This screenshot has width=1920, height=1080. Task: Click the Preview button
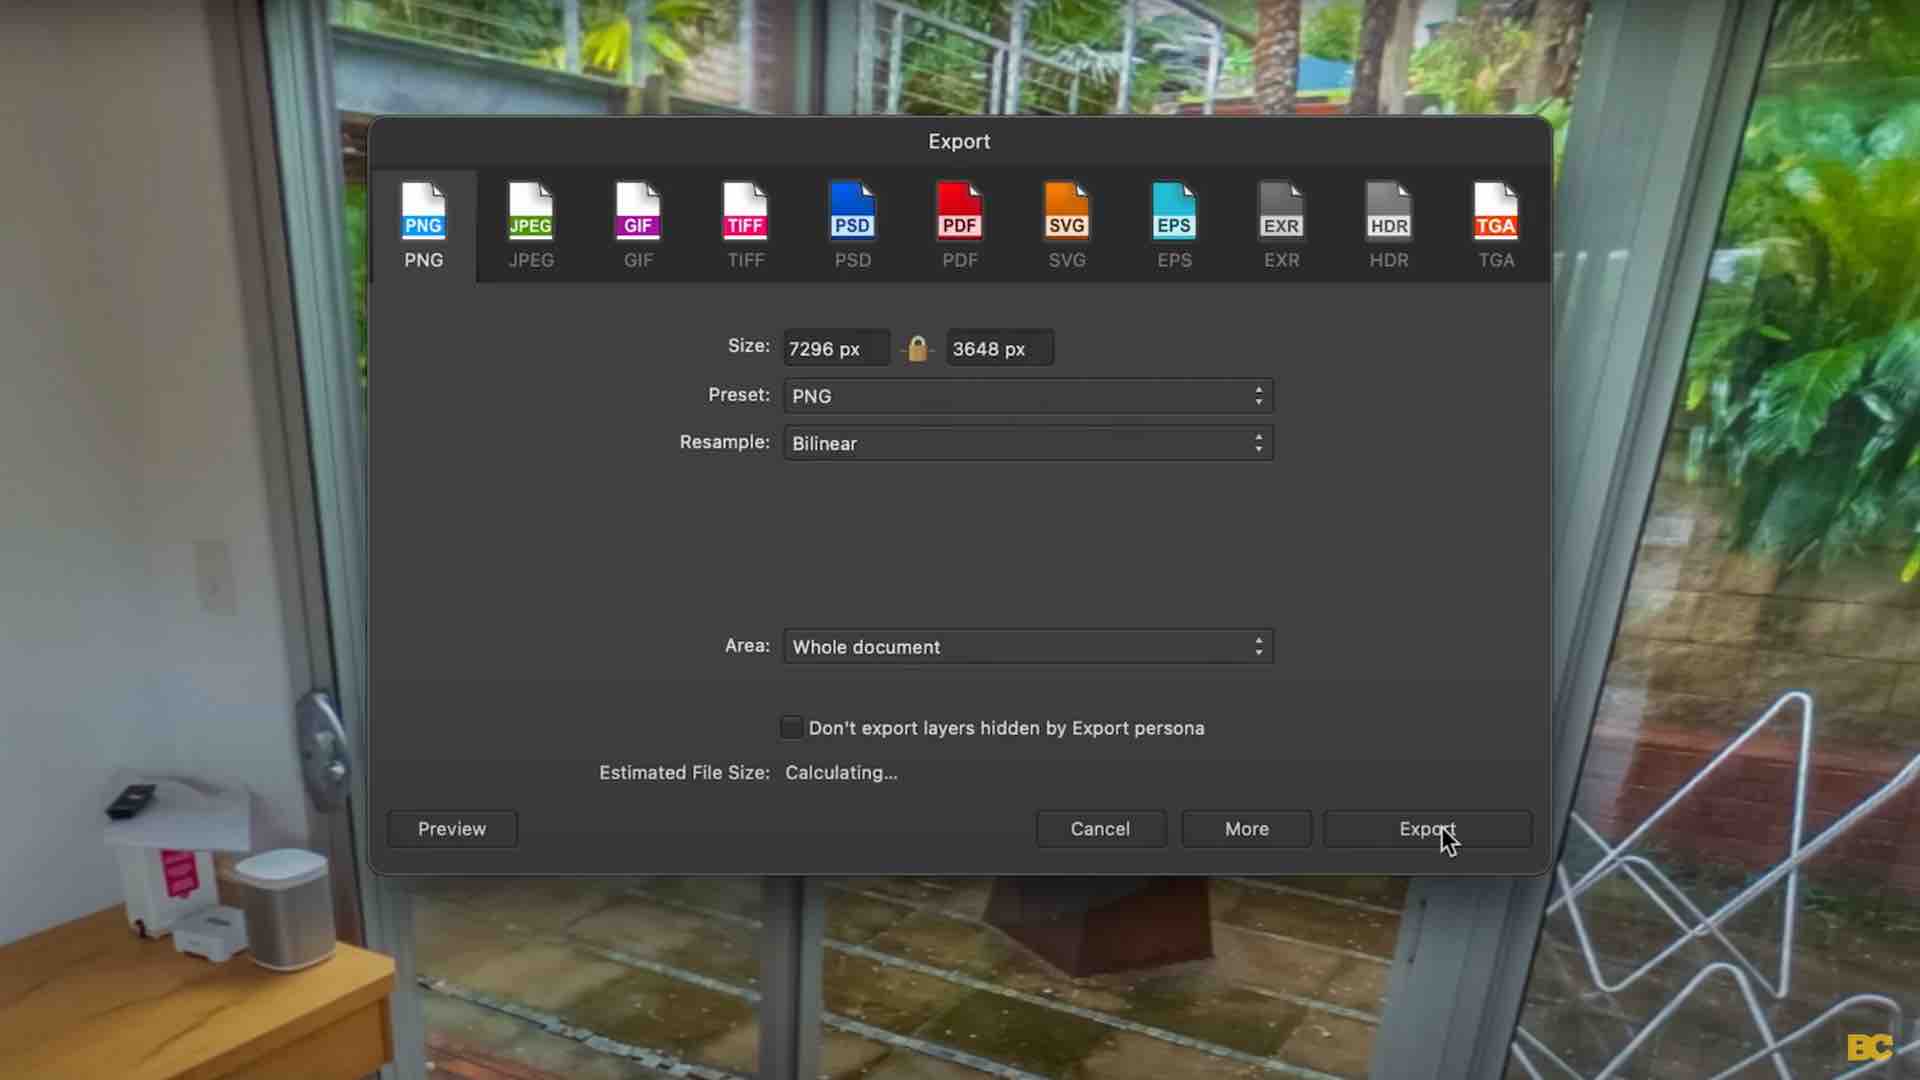pyautogui.click(x=452, y=829)
